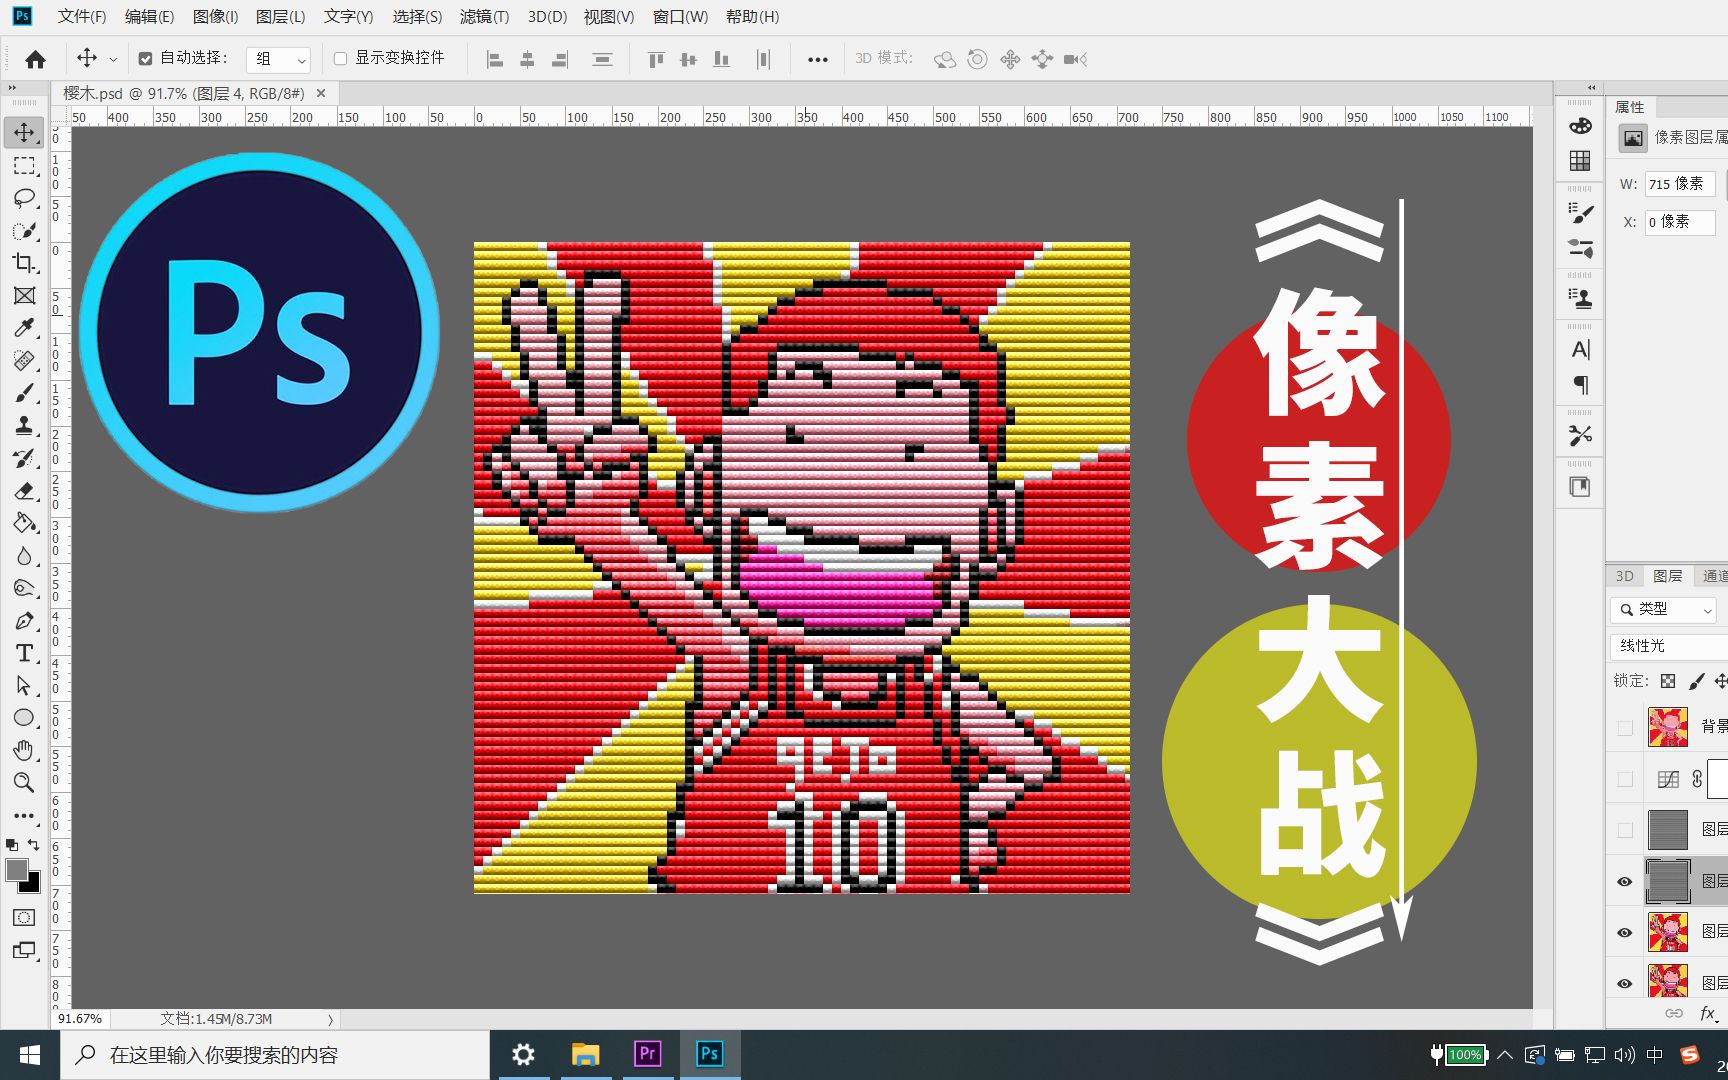Viewport: 1728px width, 1080px height.
Task: Open Windows Start menu
Action: pyautogui.click(x=30, y=1055)
